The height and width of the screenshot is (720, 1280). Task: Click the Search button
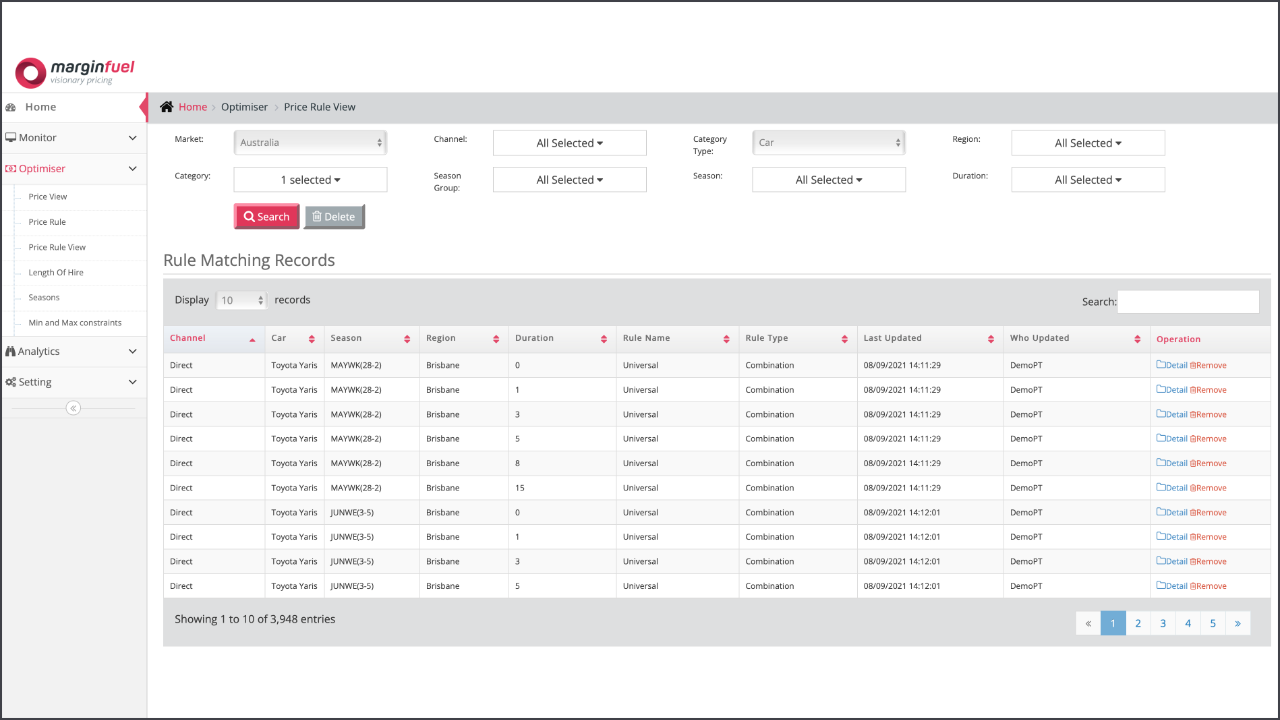pyautogui.click(x=266, y=216)
